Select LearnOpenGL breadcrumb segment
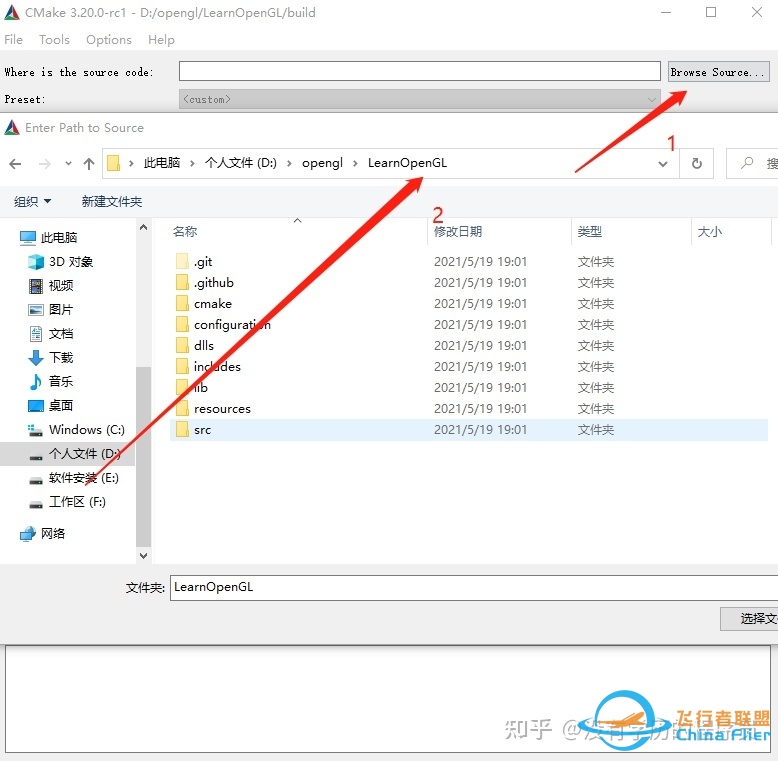 click(407, 163)
